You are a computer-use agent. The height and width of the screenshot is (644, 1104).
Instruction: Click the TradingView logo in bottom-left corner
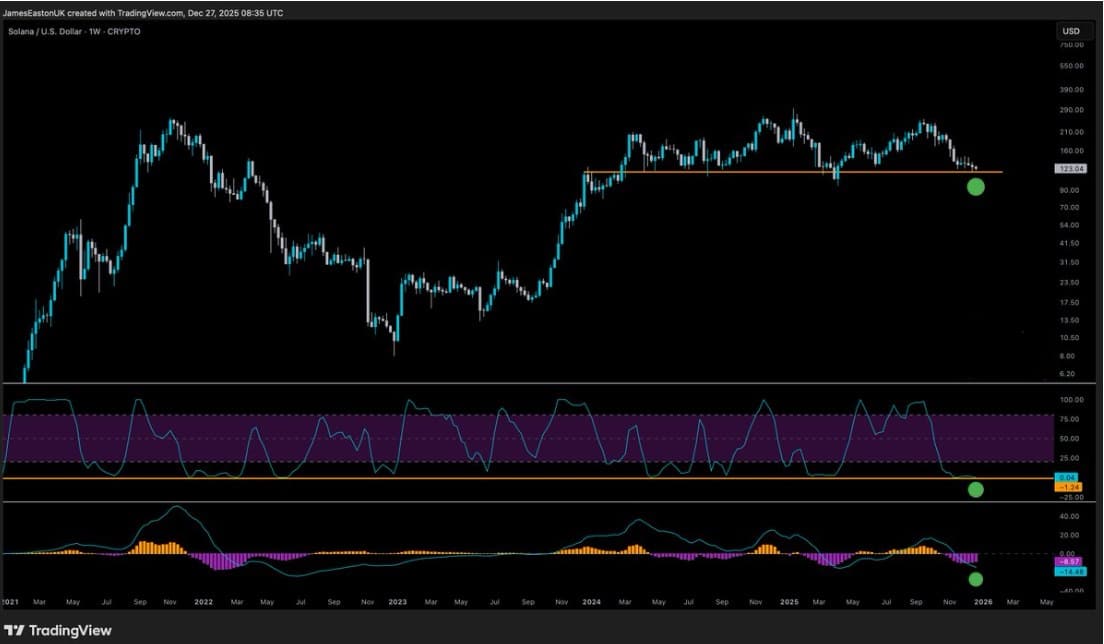pyautogui.click(x=58, y=631)
